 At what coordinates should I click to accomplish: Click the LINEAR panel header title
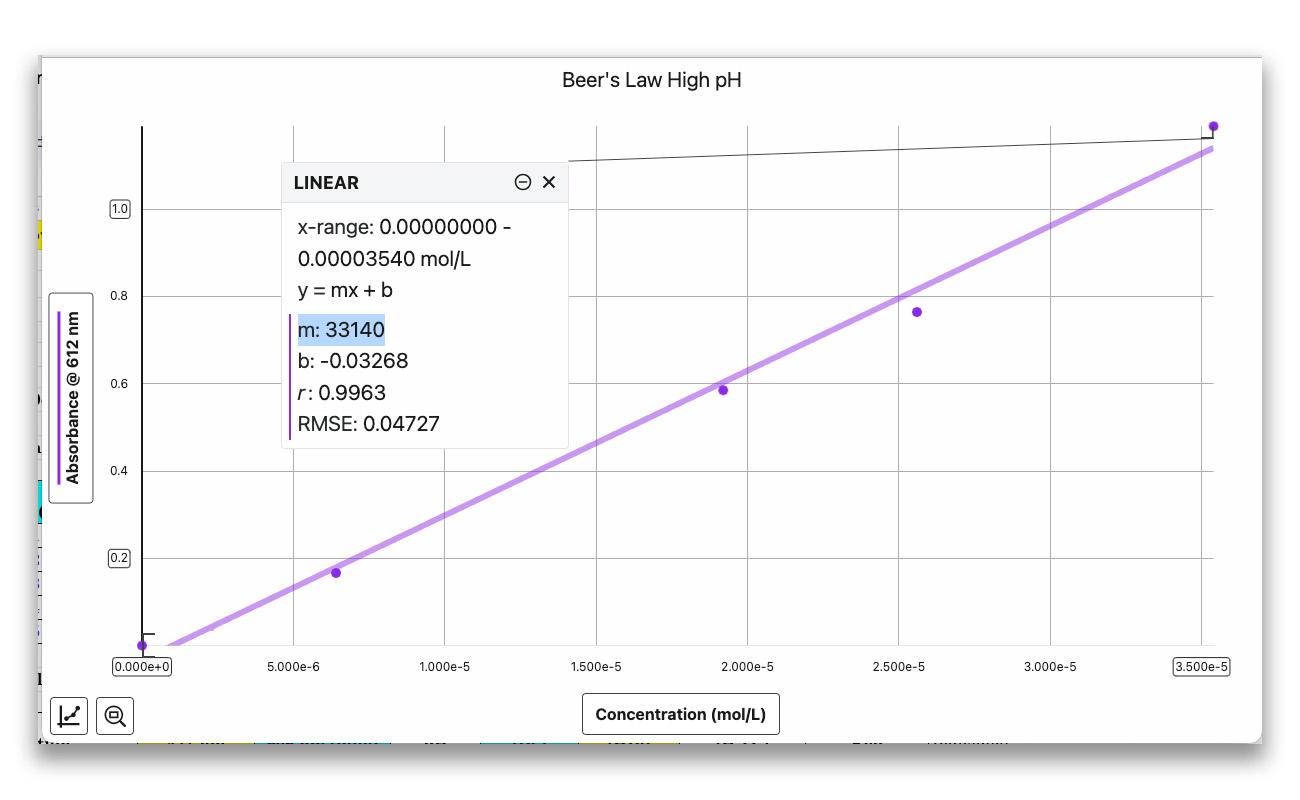coord(326,183)
